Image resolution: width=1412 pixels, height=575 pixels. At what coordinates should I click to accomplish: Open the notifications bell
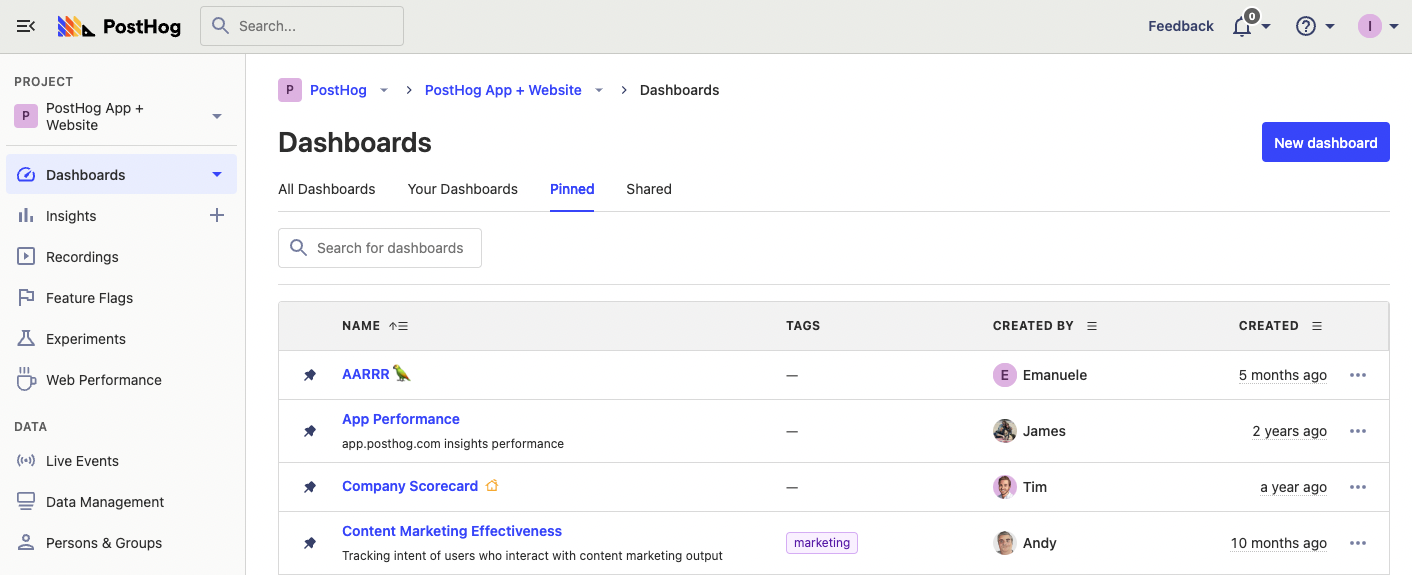1242,27
